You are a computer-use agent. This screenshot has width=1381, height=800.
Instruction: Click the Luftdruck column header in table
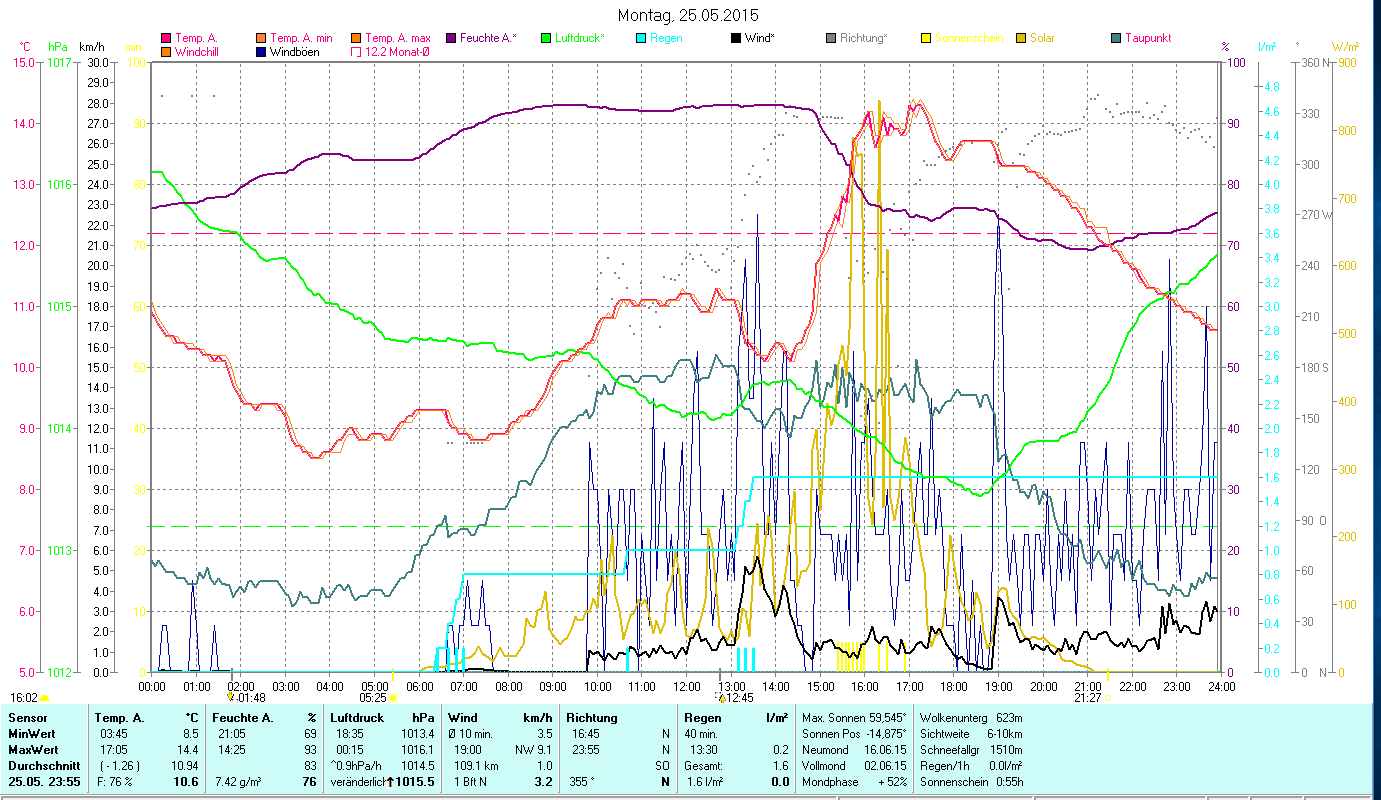click(x=359, y=718)
